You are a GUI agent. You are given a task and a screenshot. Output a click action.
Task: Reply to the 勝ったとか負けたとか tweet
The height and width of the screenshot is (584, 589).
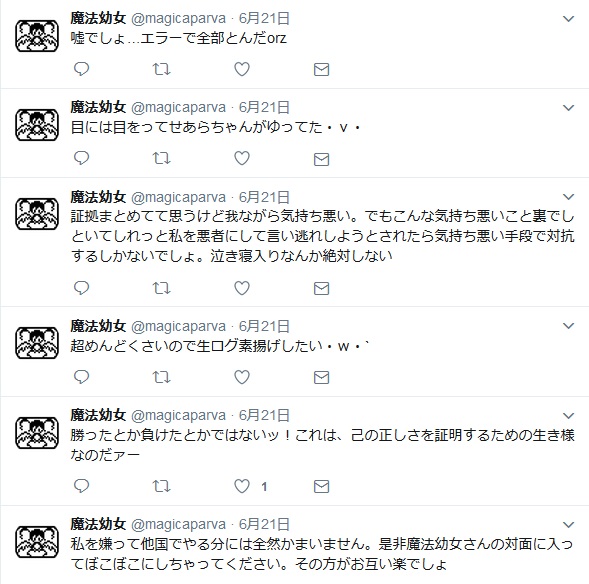[x=81, y=486]
